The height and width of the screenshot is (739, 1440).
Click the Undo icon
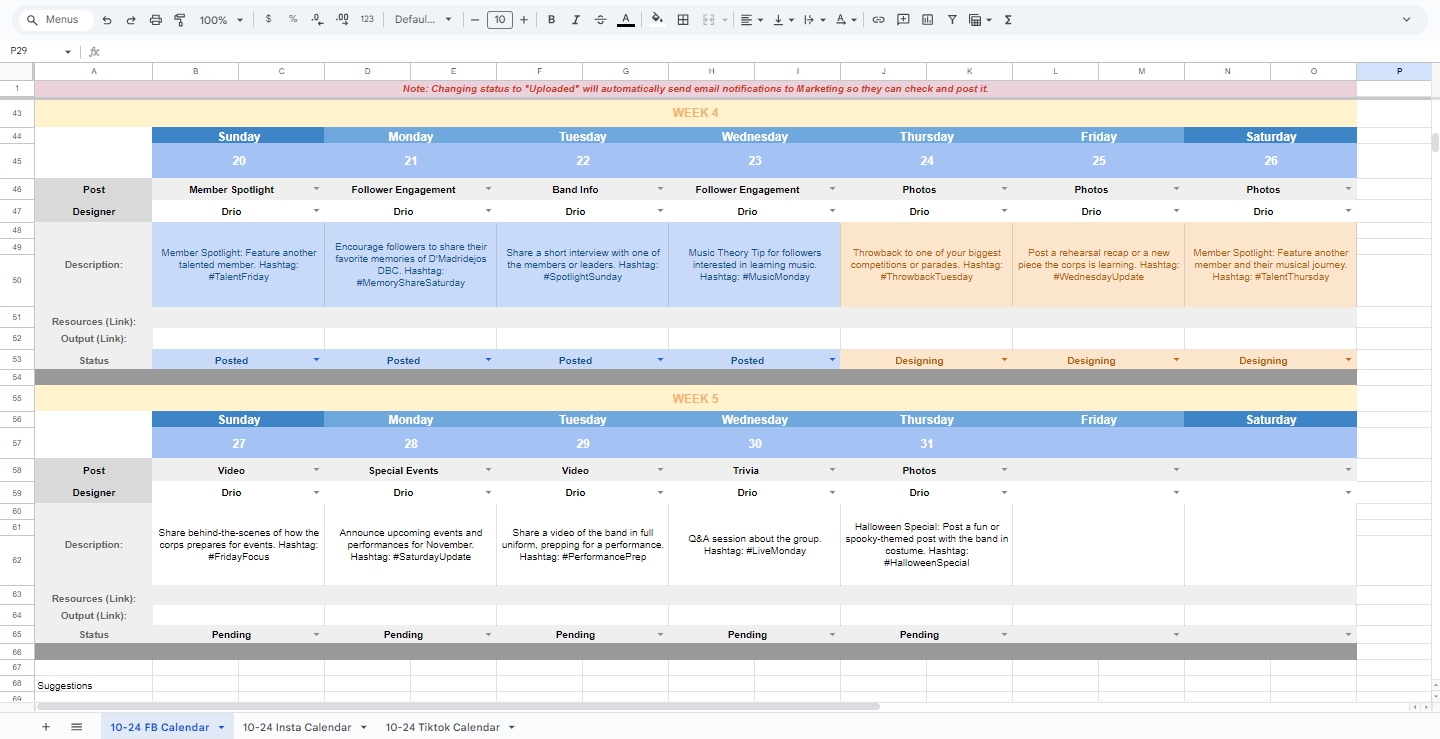[x=107, y=20]
